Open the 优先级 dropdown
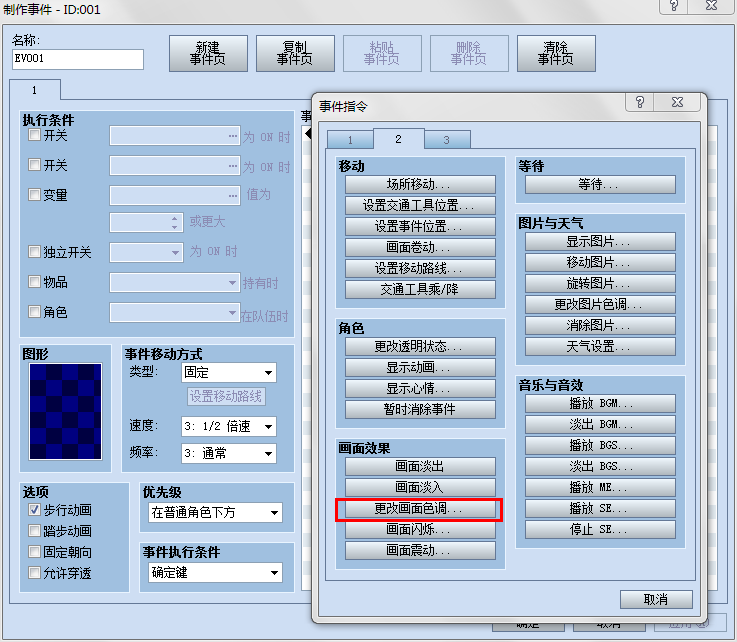 215,513
